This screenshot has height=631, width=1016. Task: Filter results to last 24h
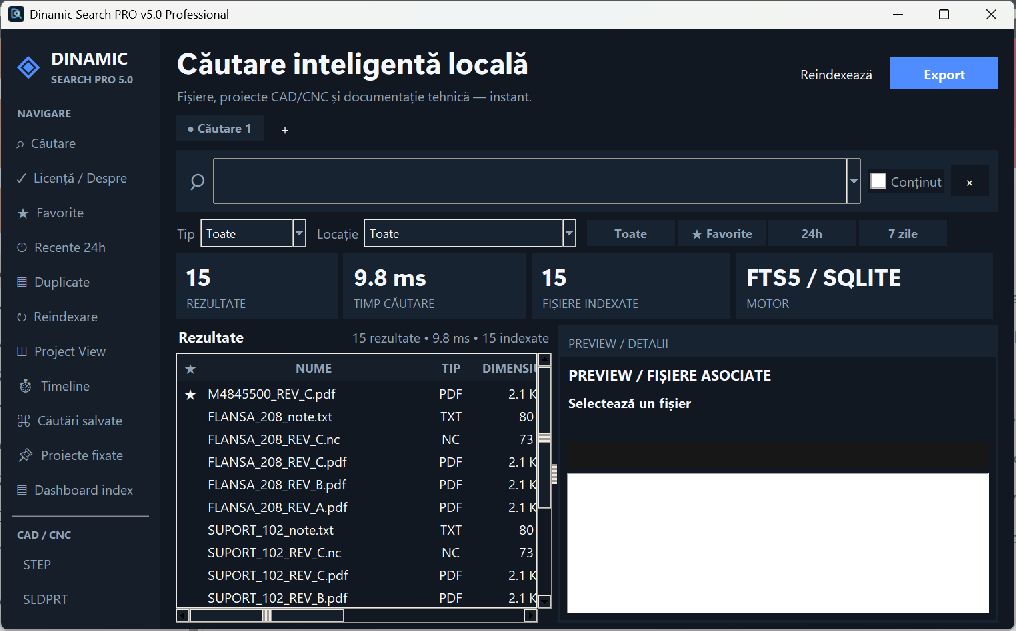[812, 234]
